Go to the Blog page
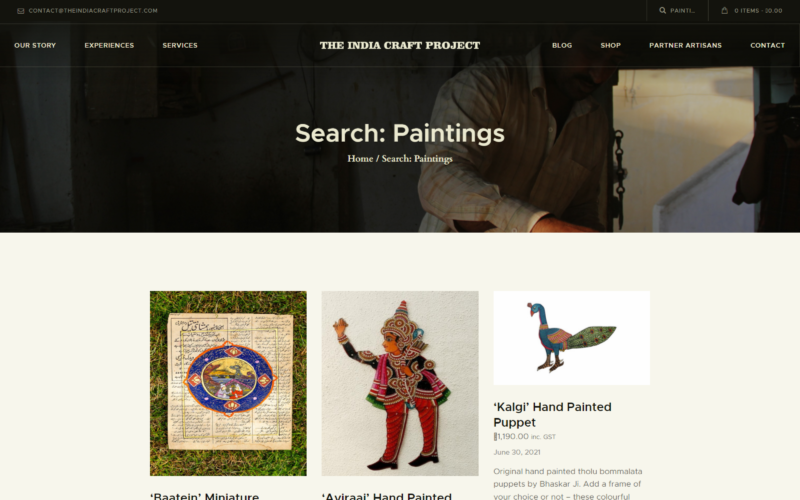This screenshot has width=800, height=500. [x=562, y=45]
